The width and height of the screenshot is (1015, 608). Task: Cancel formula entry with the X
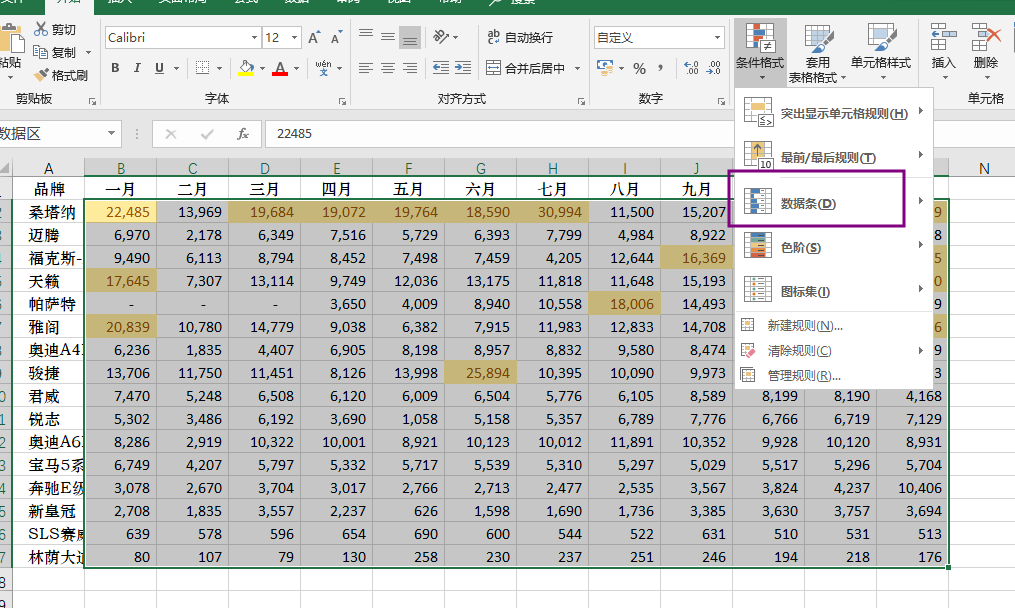point(171,133)
